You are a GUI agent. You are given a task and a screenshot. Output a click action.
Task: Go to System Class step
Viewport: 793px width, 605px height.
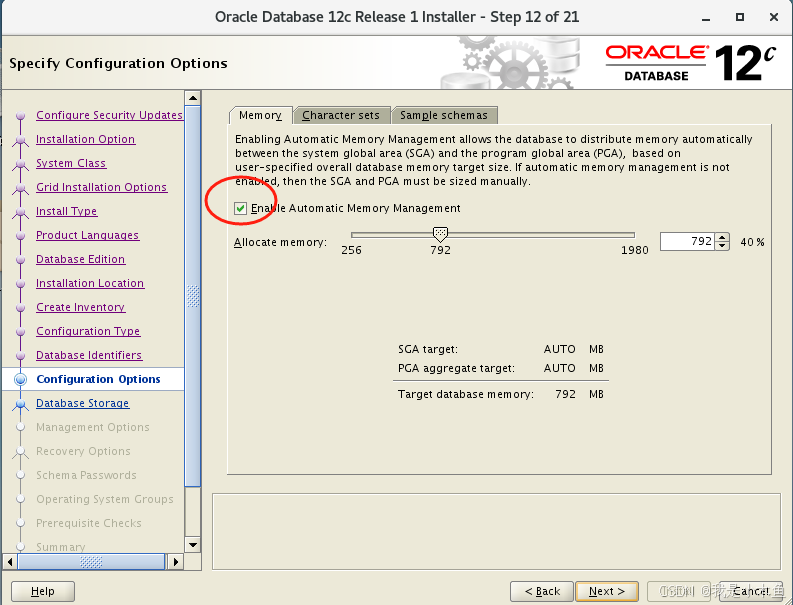[x=71, y=163]
